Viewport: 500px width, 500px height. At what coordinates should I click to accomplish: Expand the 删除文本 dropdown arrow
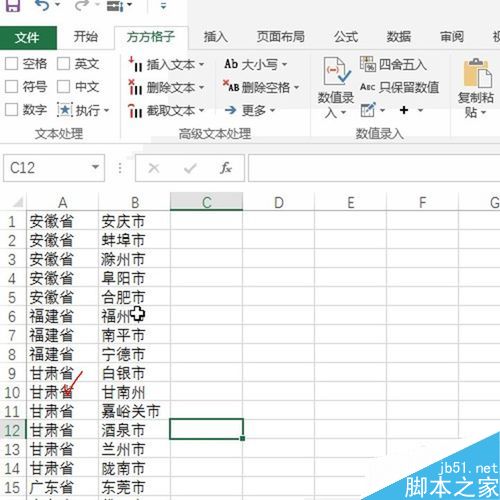[x=201, y=88]
